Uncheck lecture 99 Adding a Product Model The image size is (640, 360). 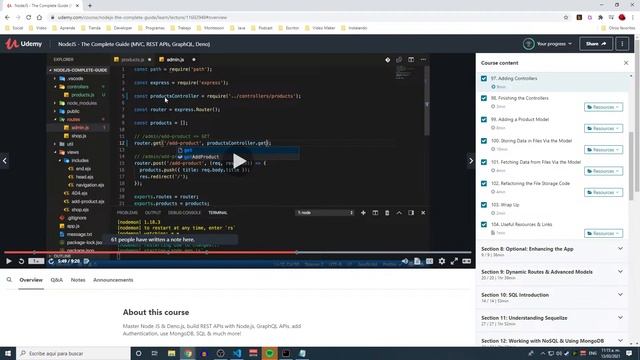point(484,120)
